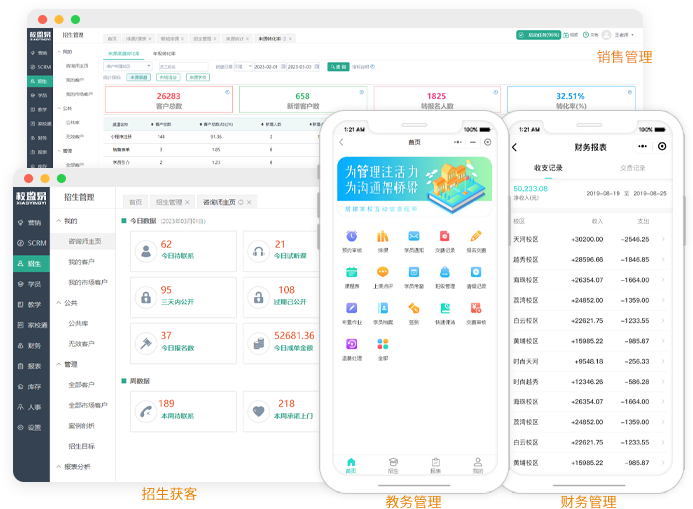Tap 排课 icon on mobile home

point(382,237)
